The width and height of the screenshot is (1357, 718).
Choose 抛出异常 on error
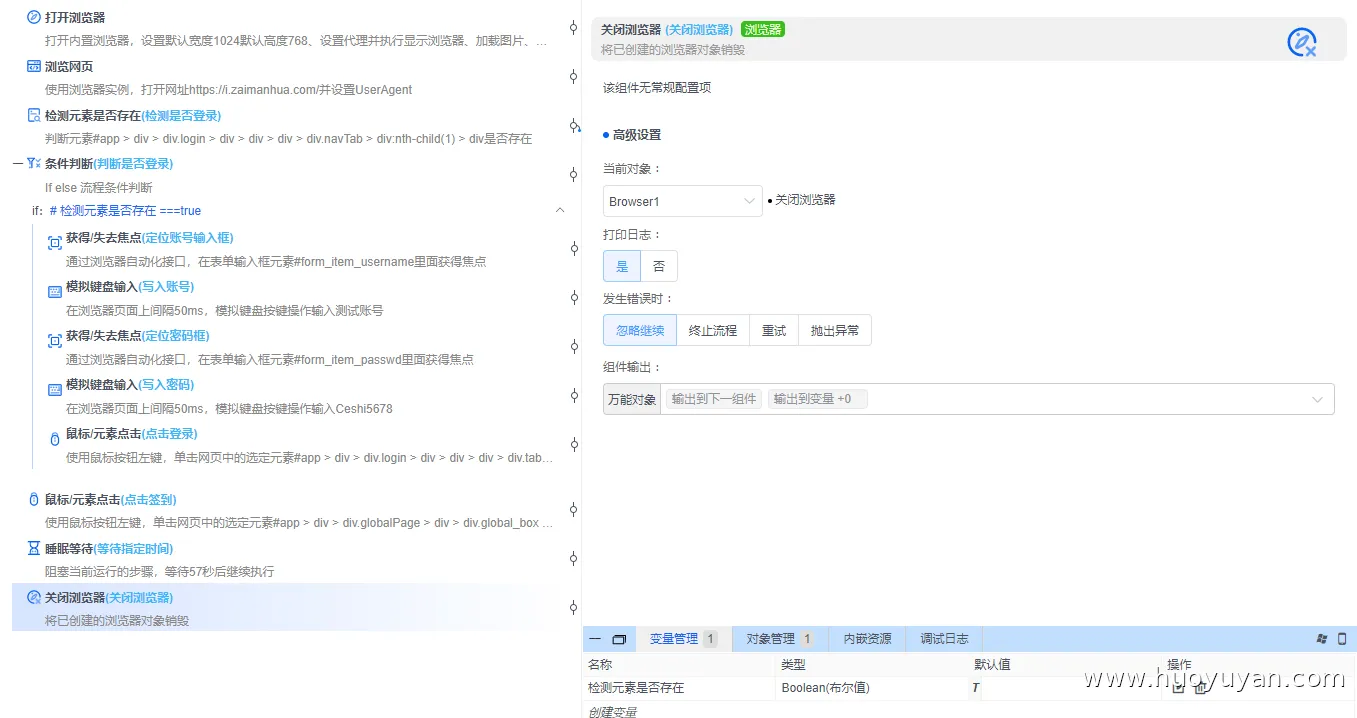[835, 330]
